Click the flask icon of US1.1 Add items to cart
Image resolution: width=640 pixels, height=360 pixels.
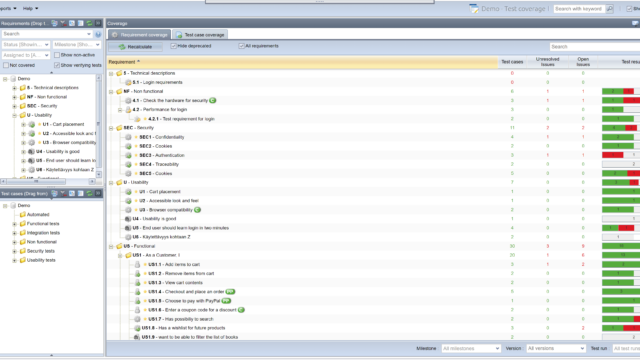pos(138,264)
